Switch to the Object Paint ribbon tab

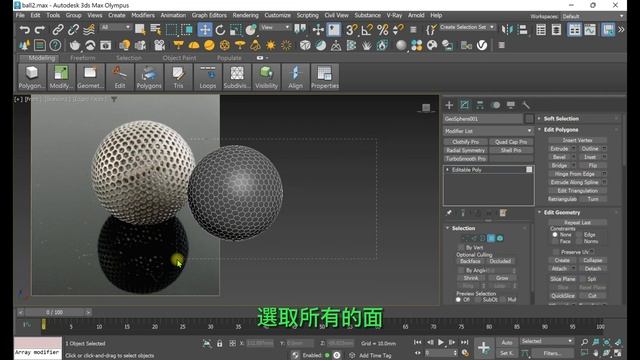(x=179, y=58)
